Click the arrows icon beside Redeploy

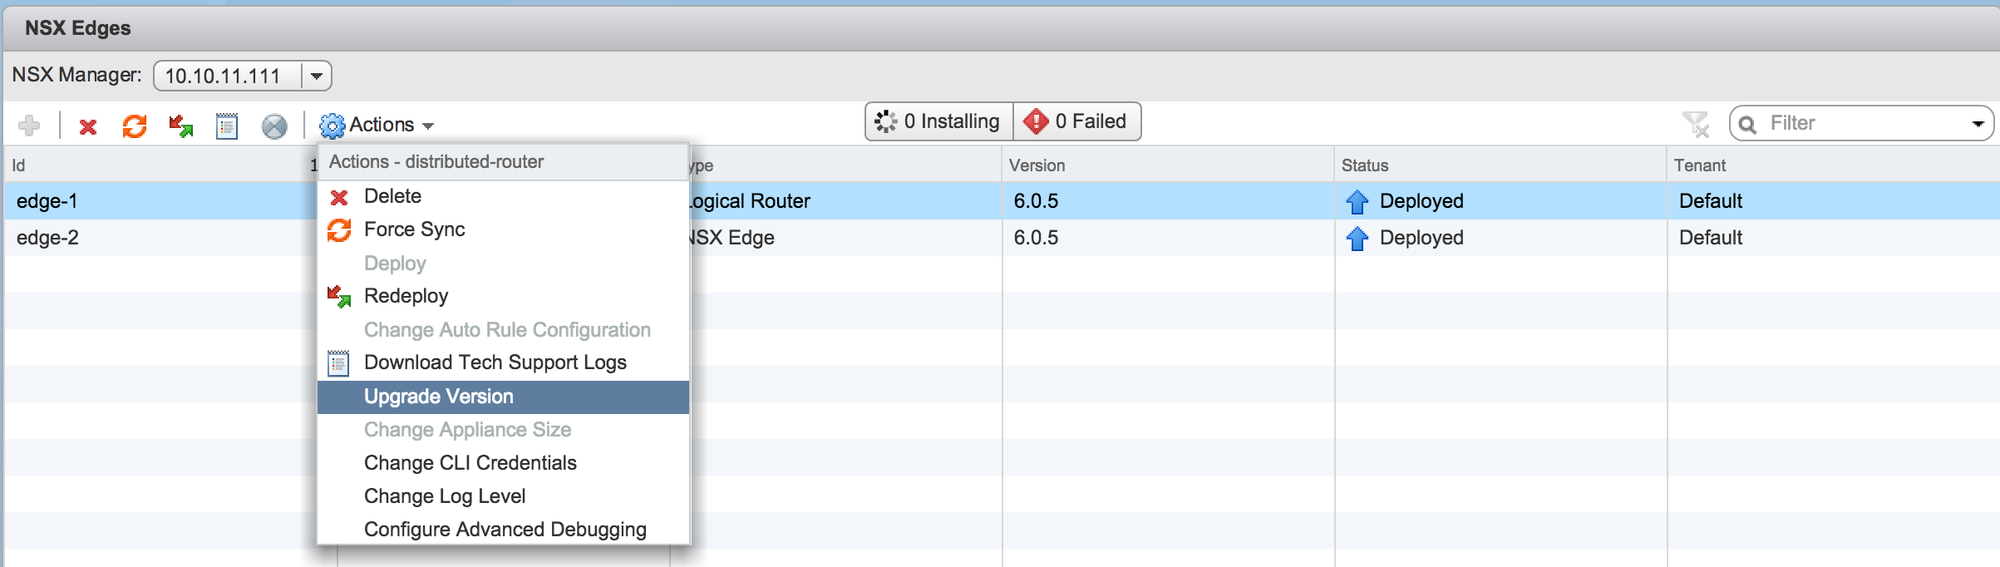click(x=339, y=296)
